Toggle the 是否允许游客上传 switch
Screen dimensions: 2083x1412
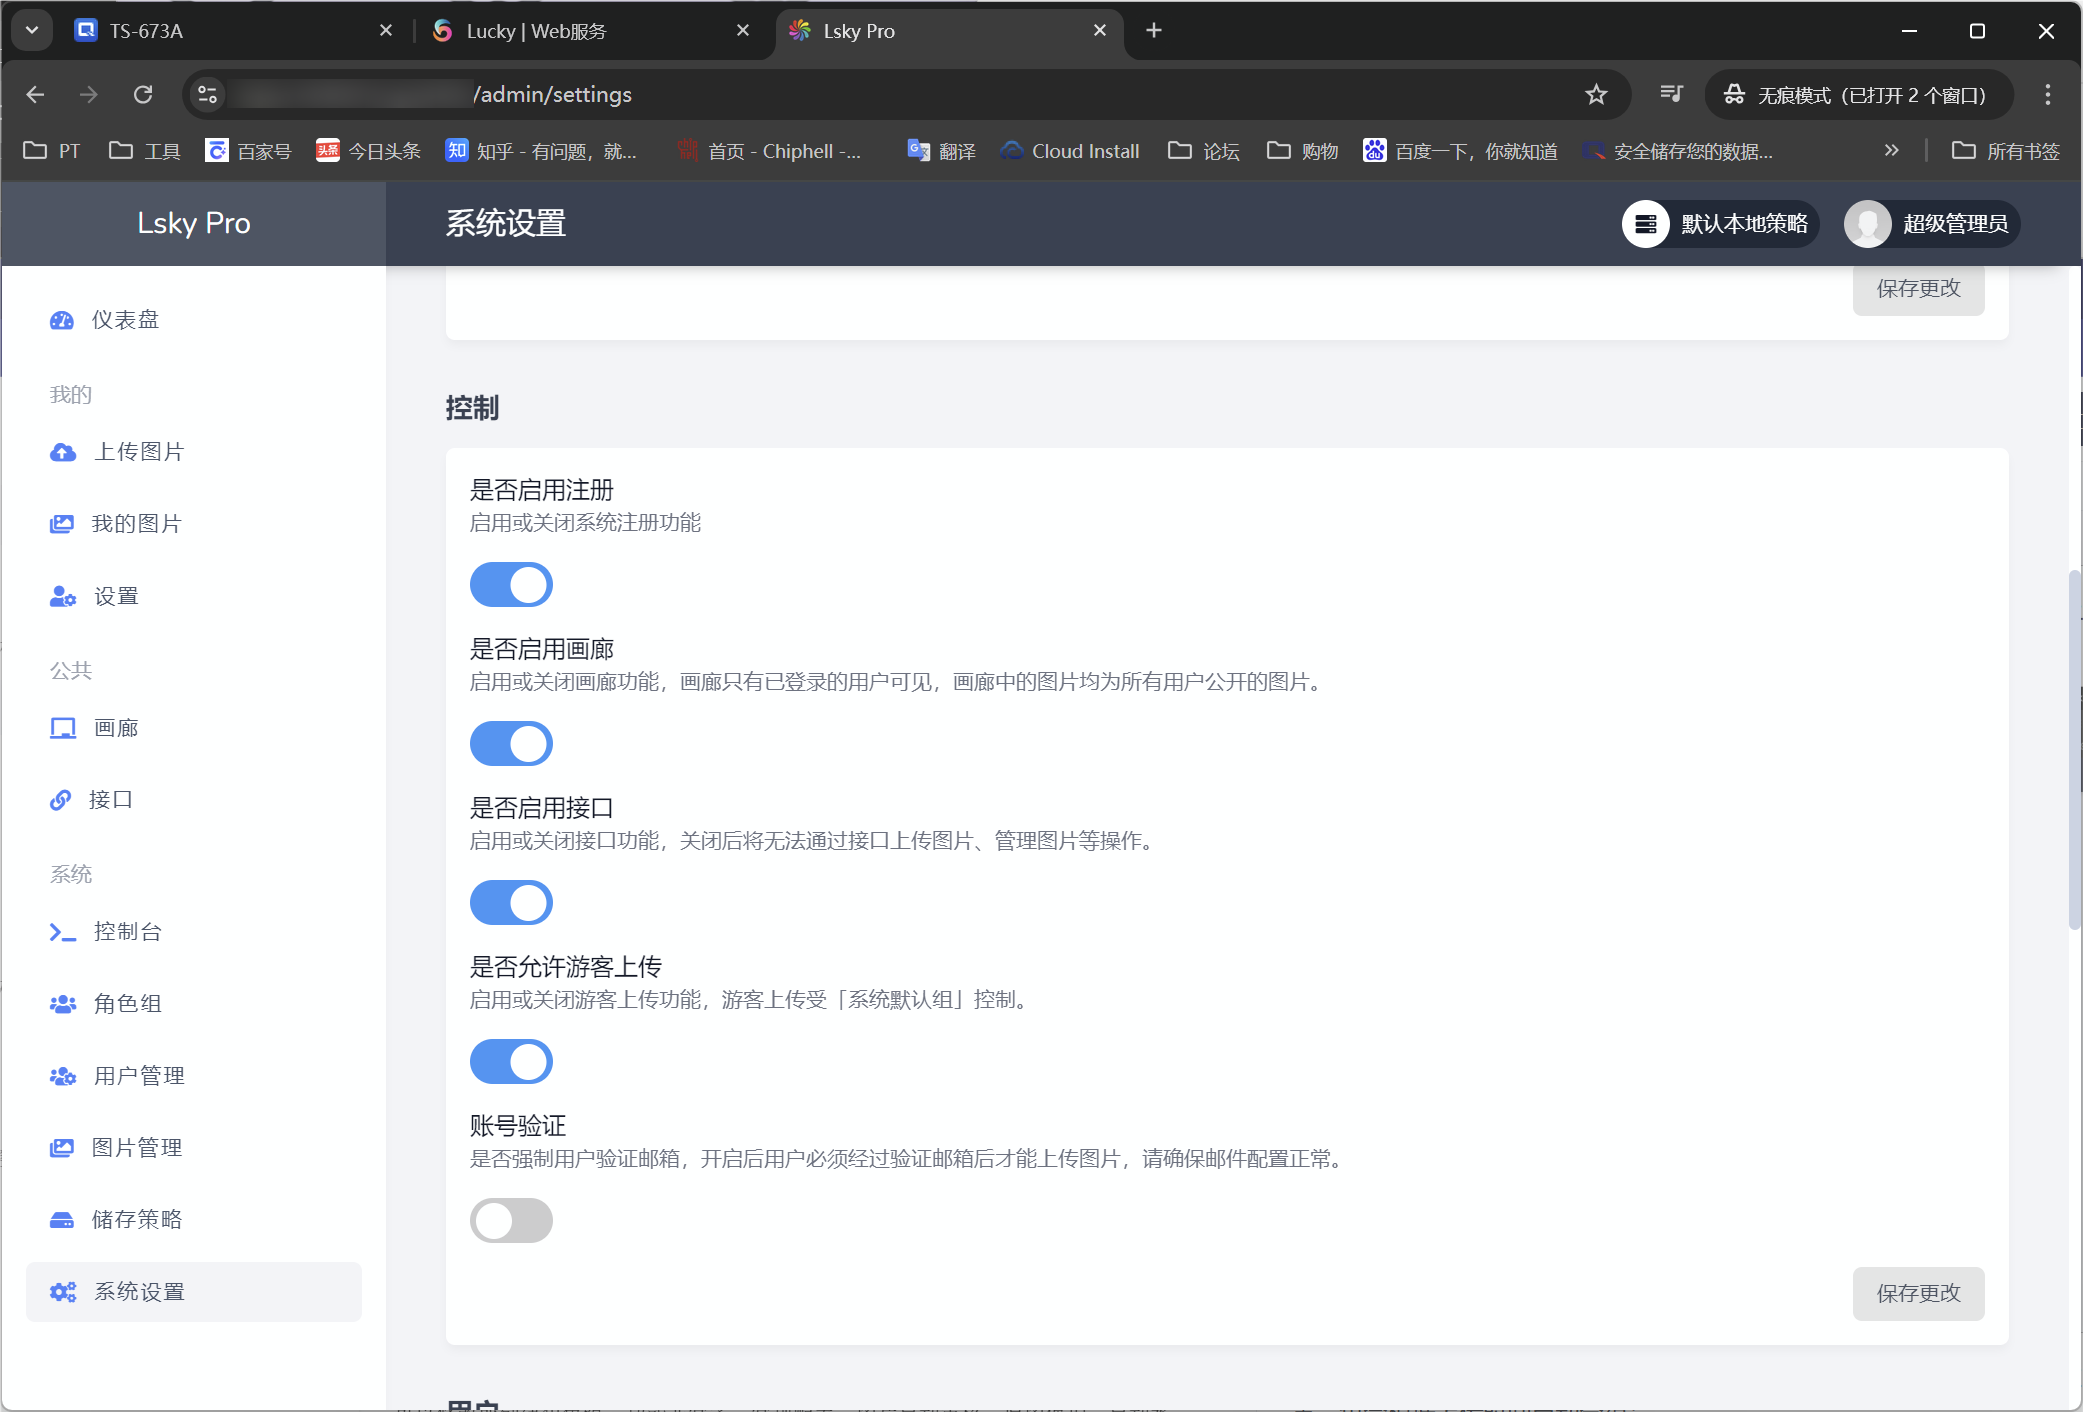coord(511,1062)
